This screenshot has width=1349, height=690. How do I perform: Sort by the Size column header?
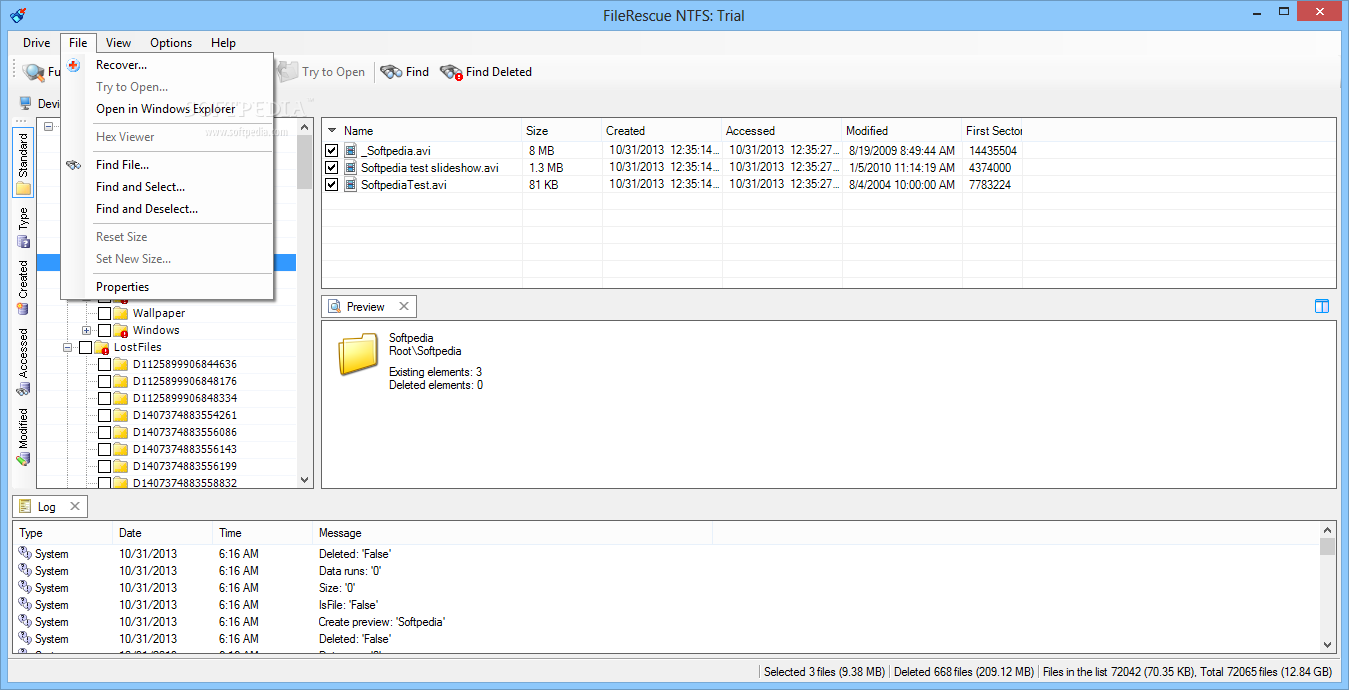562,131
